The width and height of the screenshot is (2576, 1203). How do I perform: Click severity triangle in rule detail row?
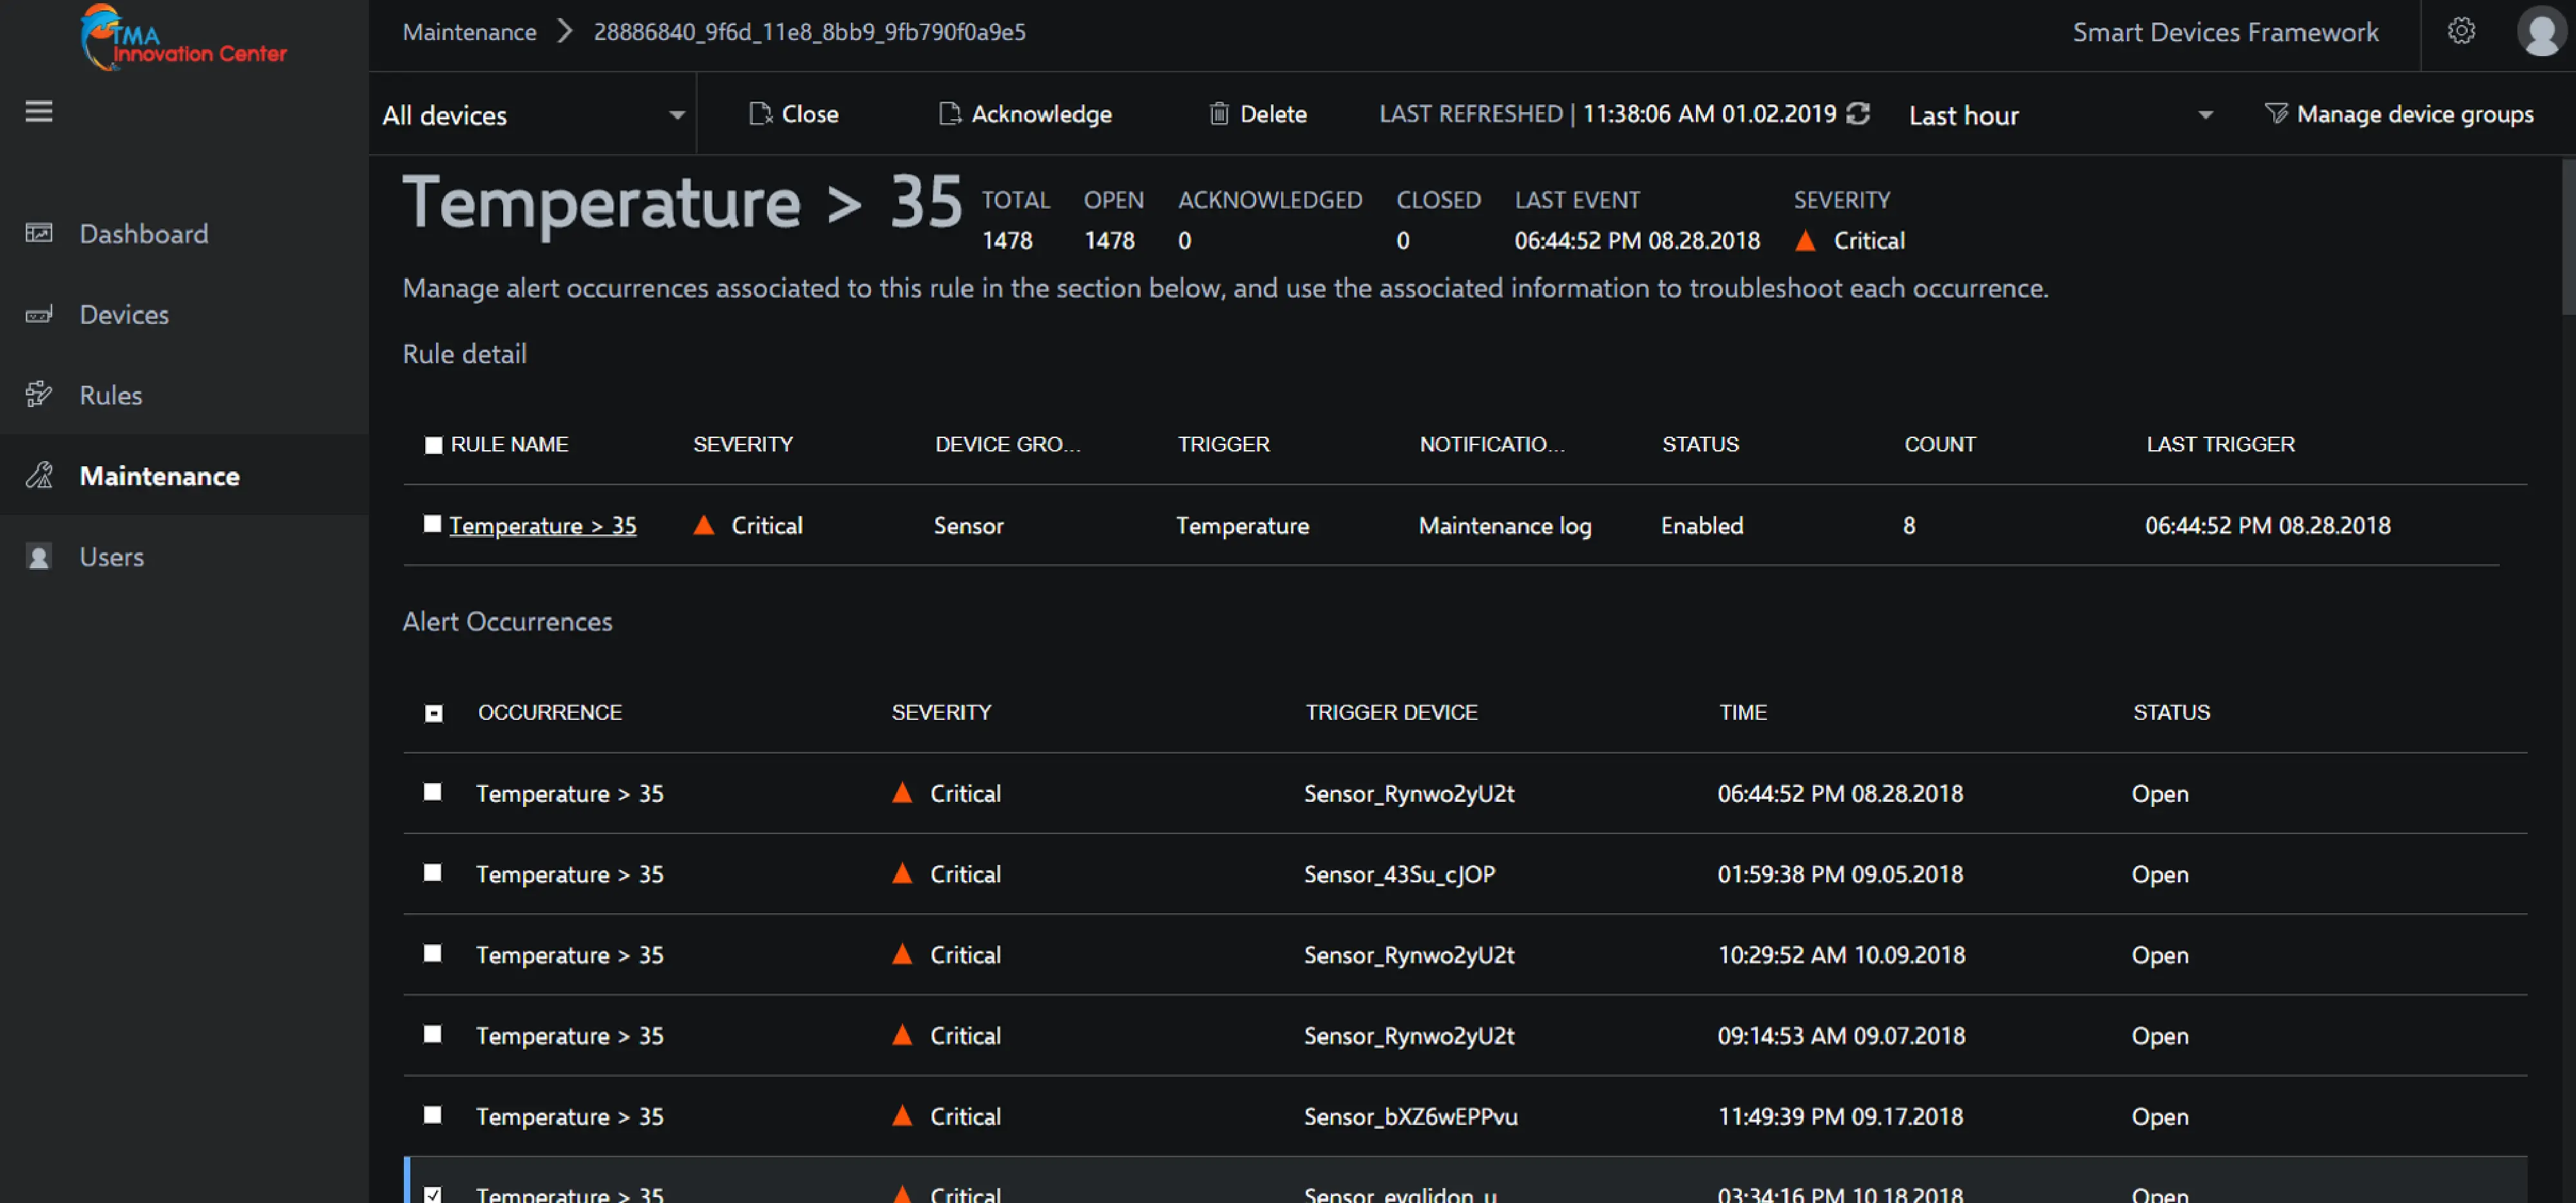704,525
